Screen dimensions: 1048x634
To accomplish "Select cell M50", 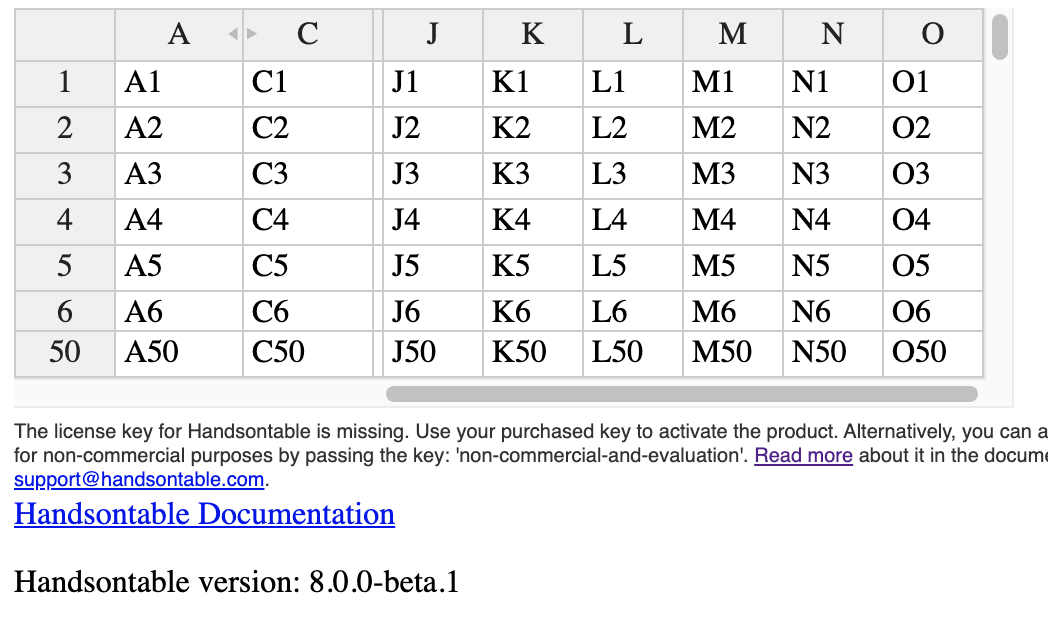I will pos(732,352).
